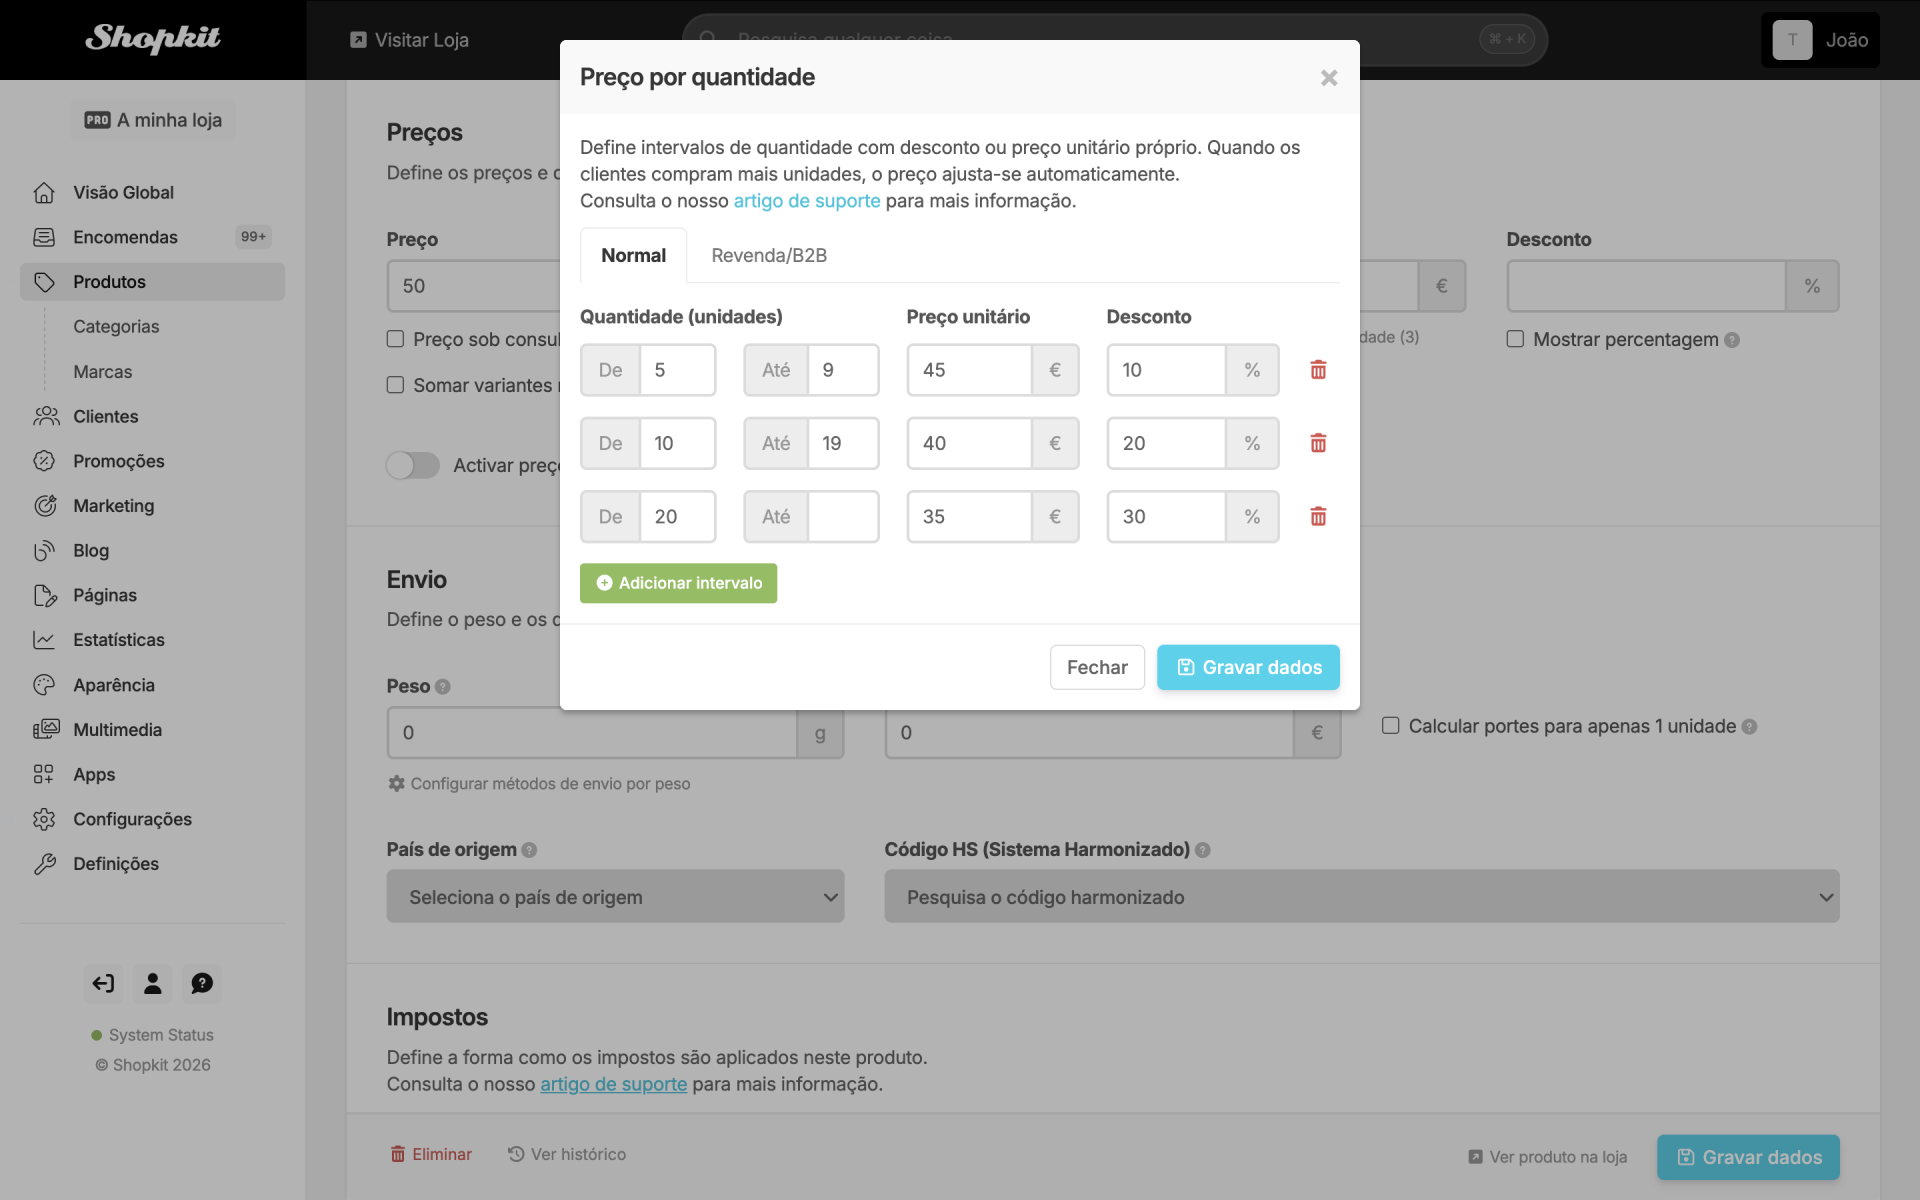Image resolution: width=1920 pixels, height=1200 pixels.
Task: Open the João user account menu
Action: [1820, 40]
